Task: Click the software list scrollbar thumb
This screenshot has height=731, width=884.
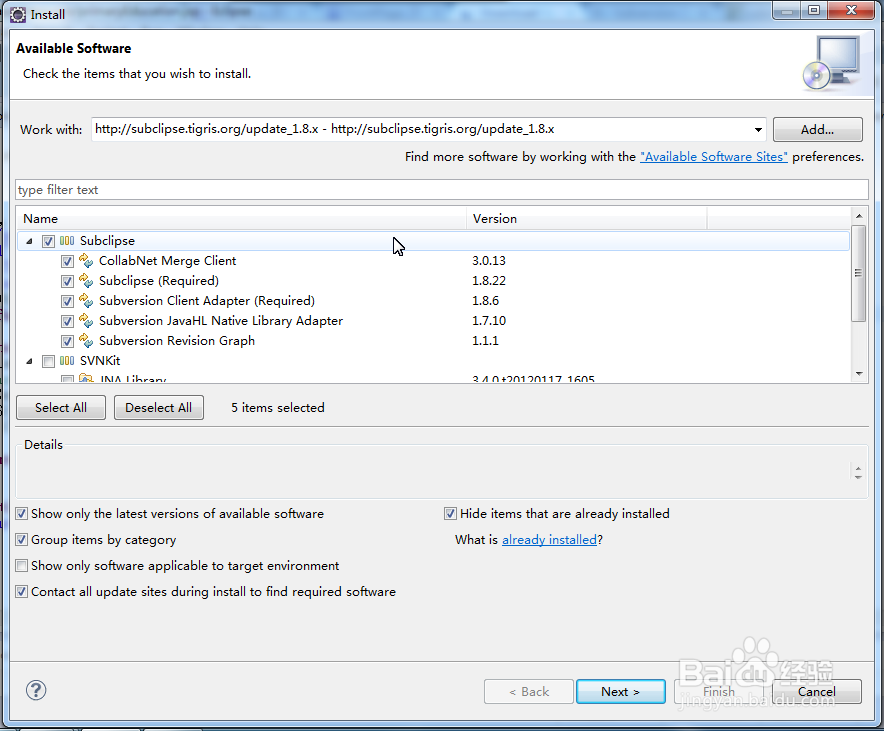Action: point(859,273)
